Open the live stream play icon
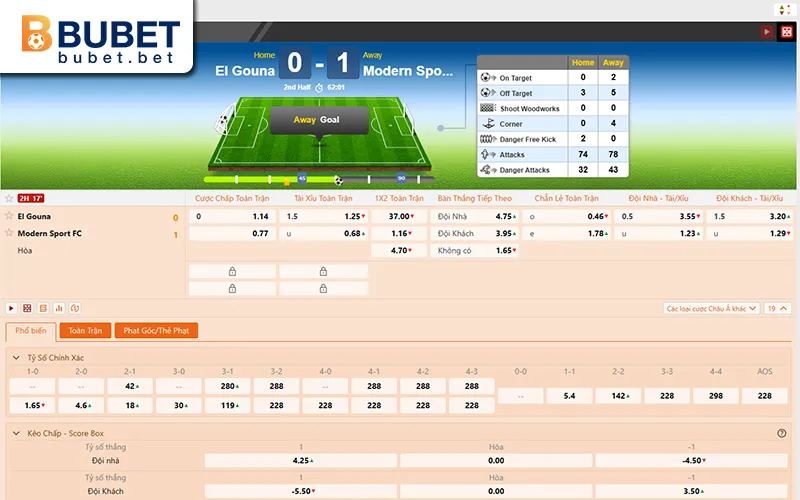The width and height of the screenshot is (800, 500). click(11, 308)
